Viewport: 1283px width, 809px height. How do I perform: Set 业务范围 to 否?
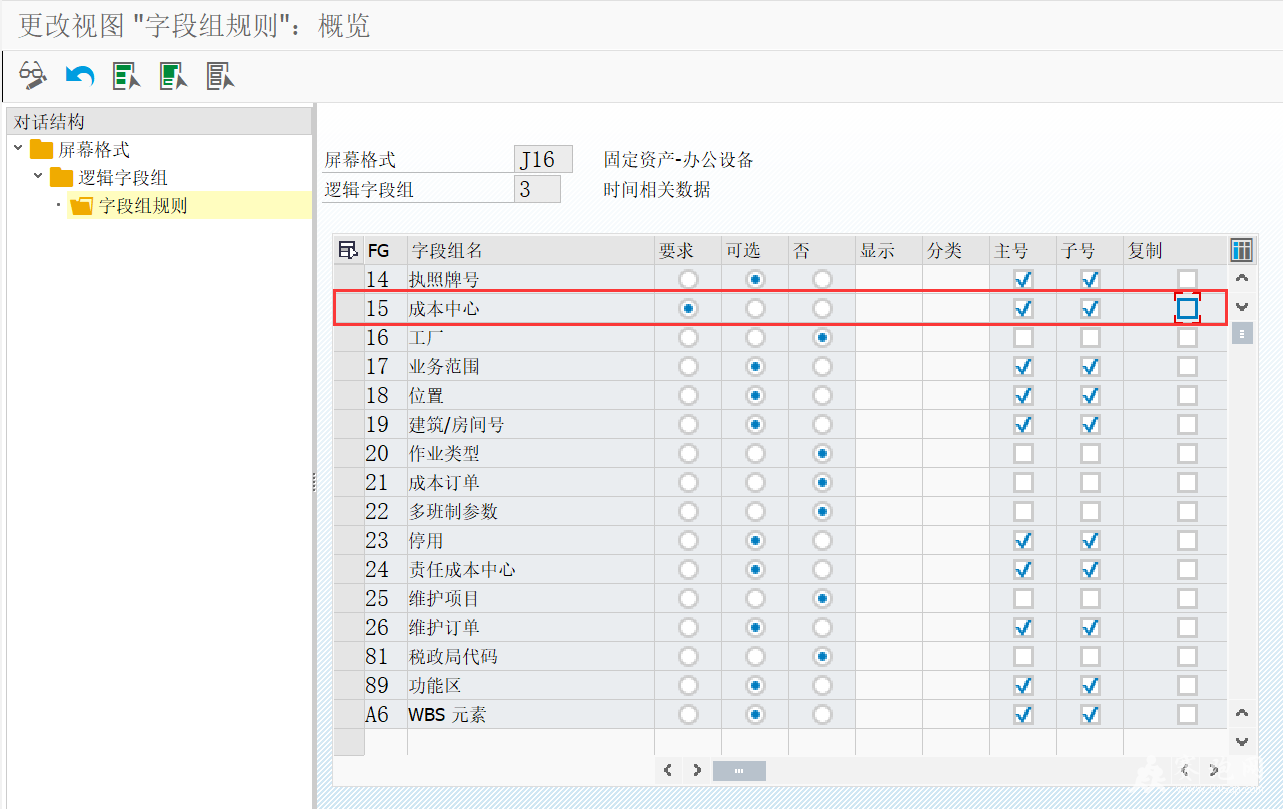coord(822,366)
